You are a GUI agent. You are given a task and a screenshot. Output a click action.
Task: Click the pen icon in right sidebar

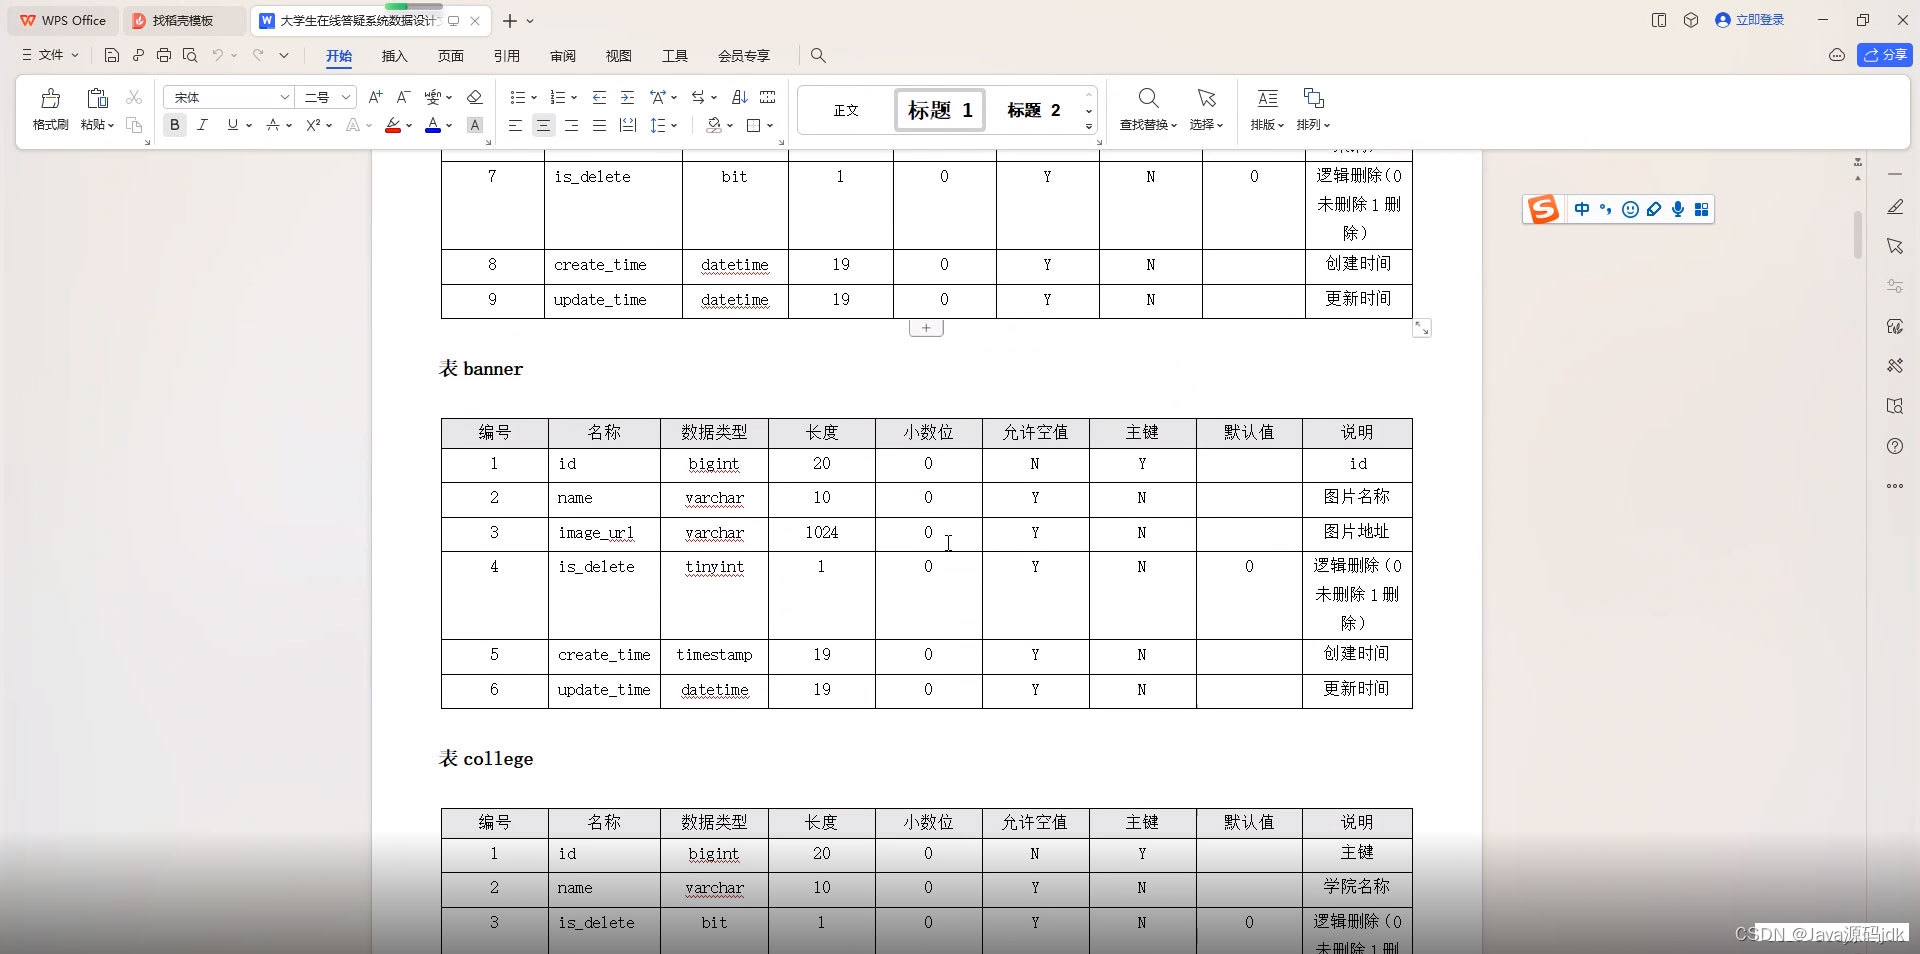1895,207
